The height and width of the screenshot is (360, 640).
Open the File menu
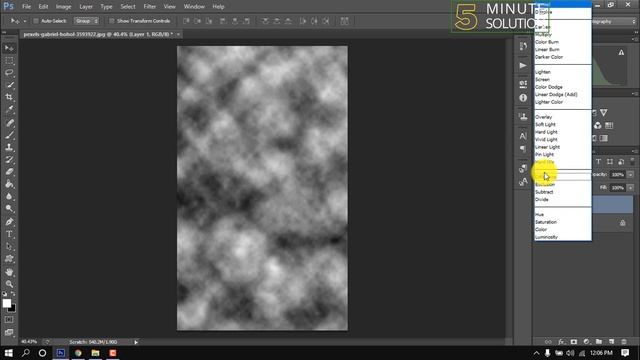27,7
